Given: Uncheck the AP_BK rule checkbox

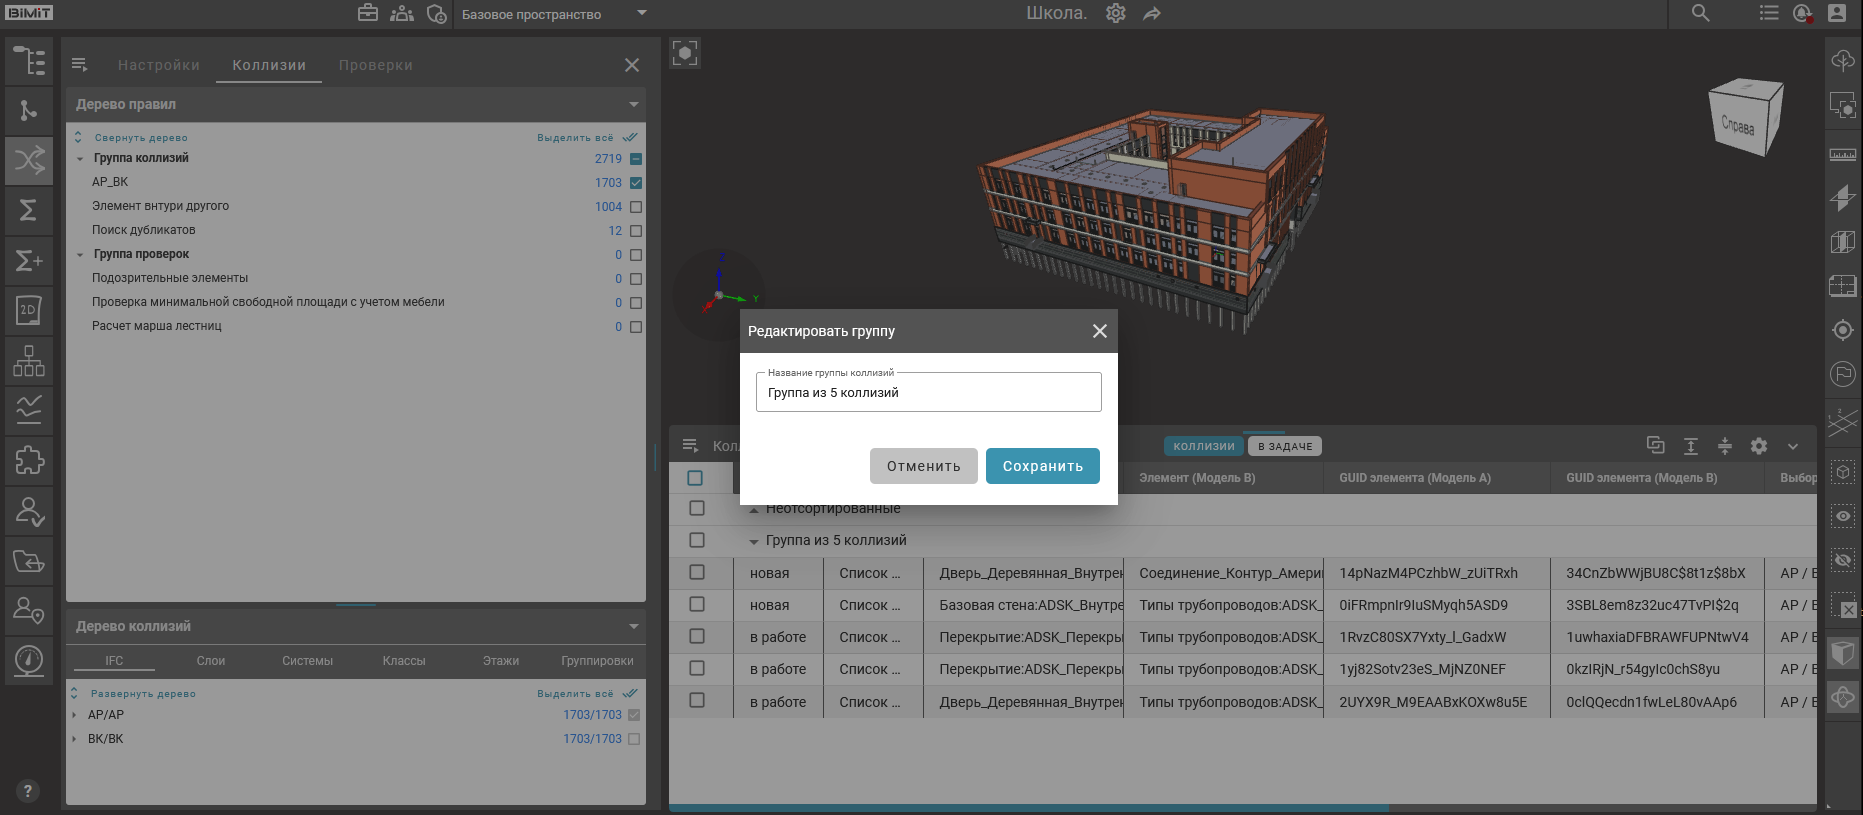Looking at the screenshot, I should [636, 183].
